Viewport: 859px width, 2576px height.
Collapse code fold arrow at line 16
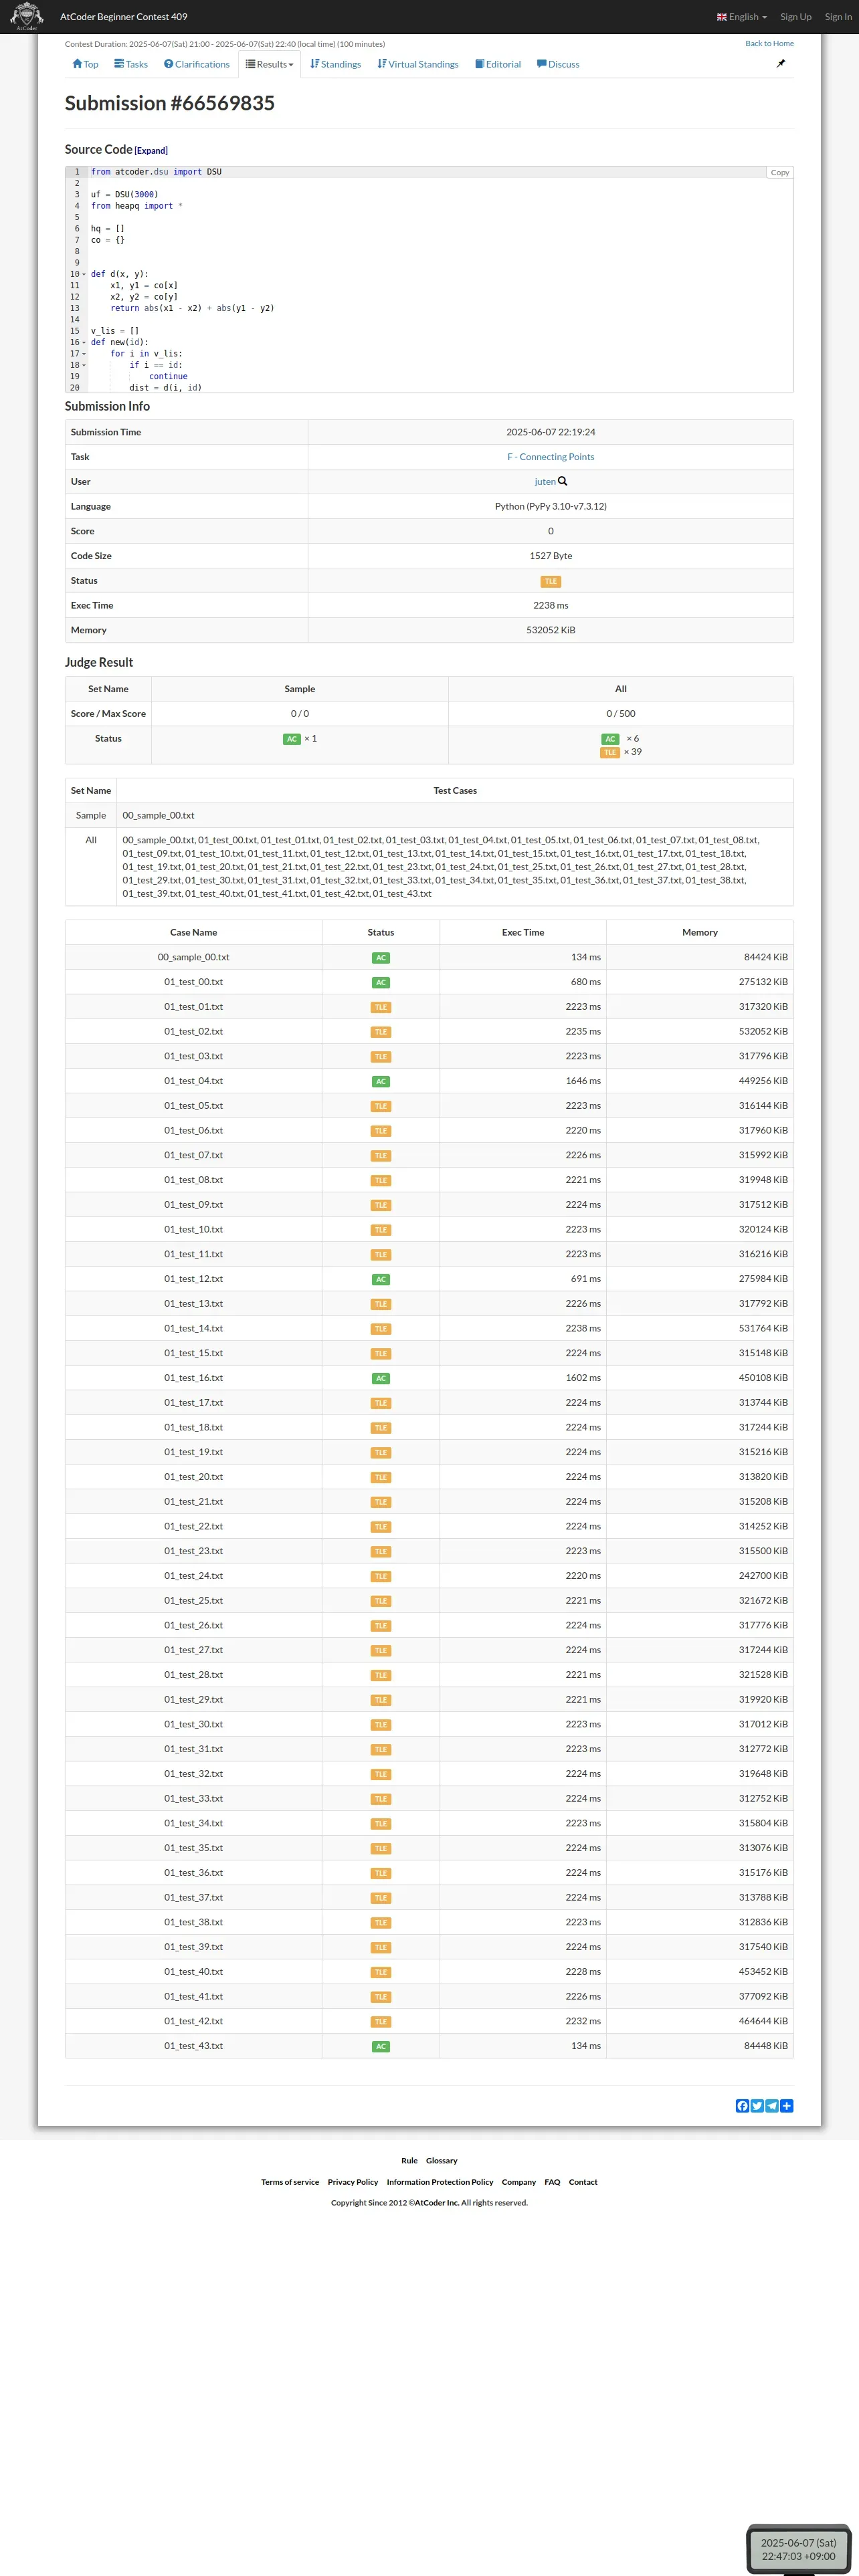(x=84, y=342)
